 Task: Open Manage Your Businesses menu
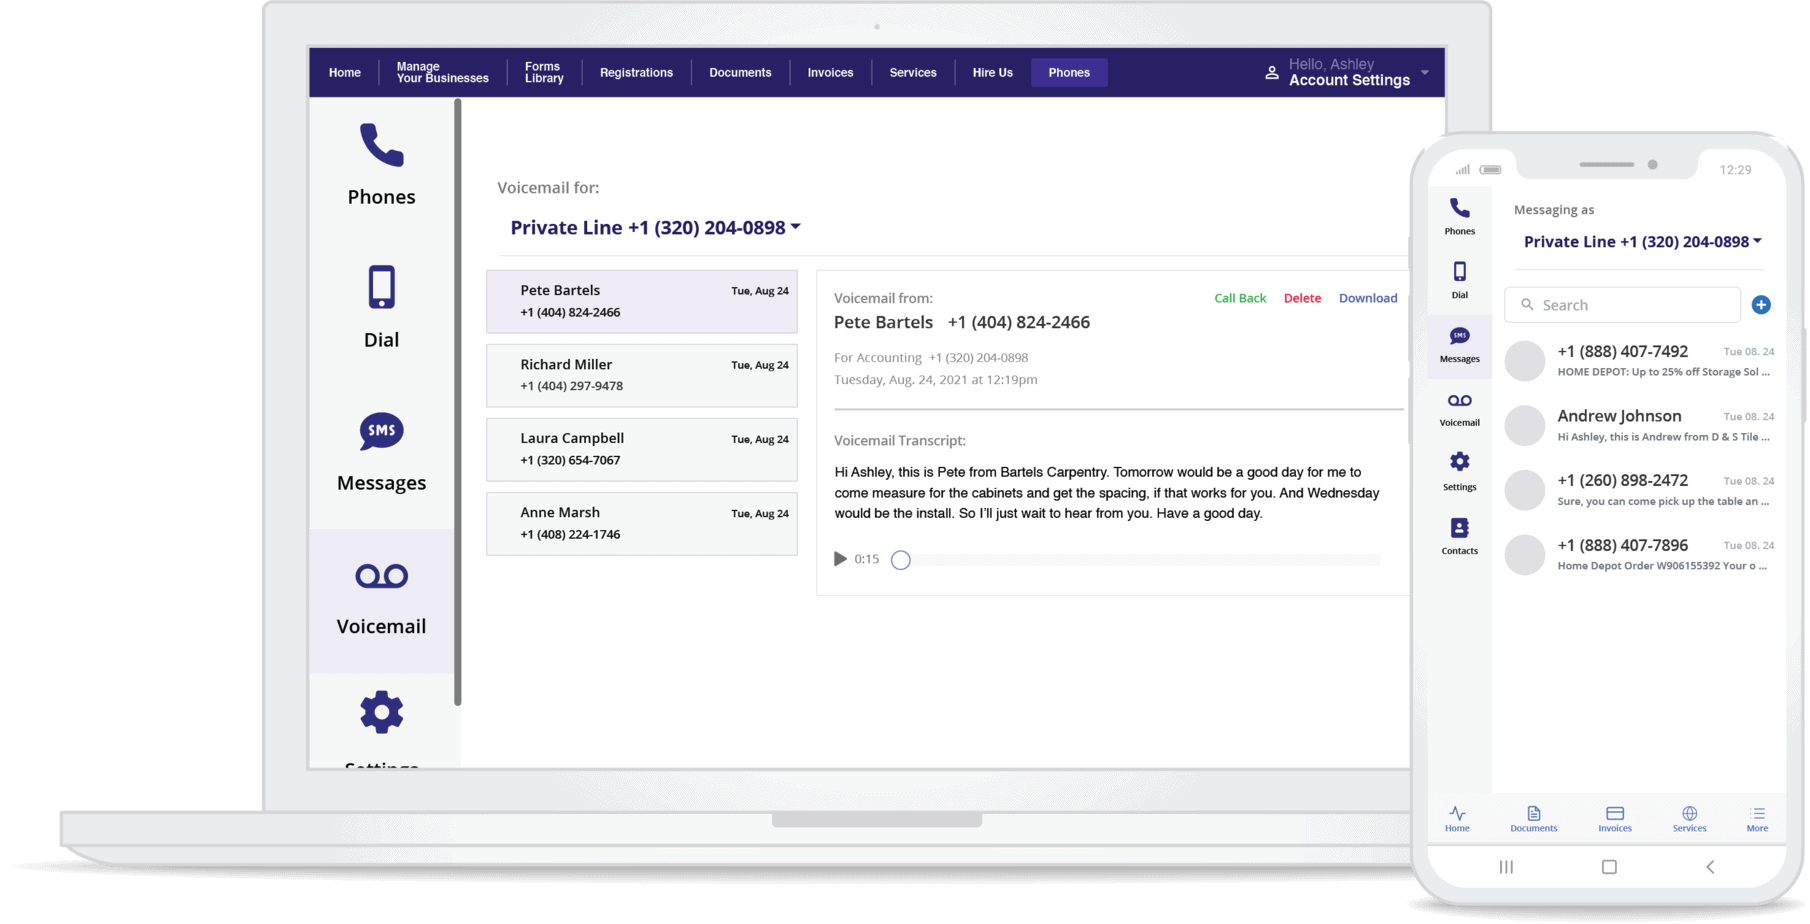(442, 72)
